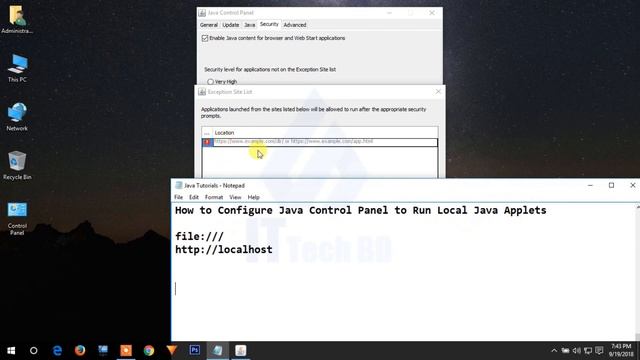Switch to General tab in Java Control Panel
Image resolution: width=640 pixels, height=360 pixels.
[x=209, y=25]
